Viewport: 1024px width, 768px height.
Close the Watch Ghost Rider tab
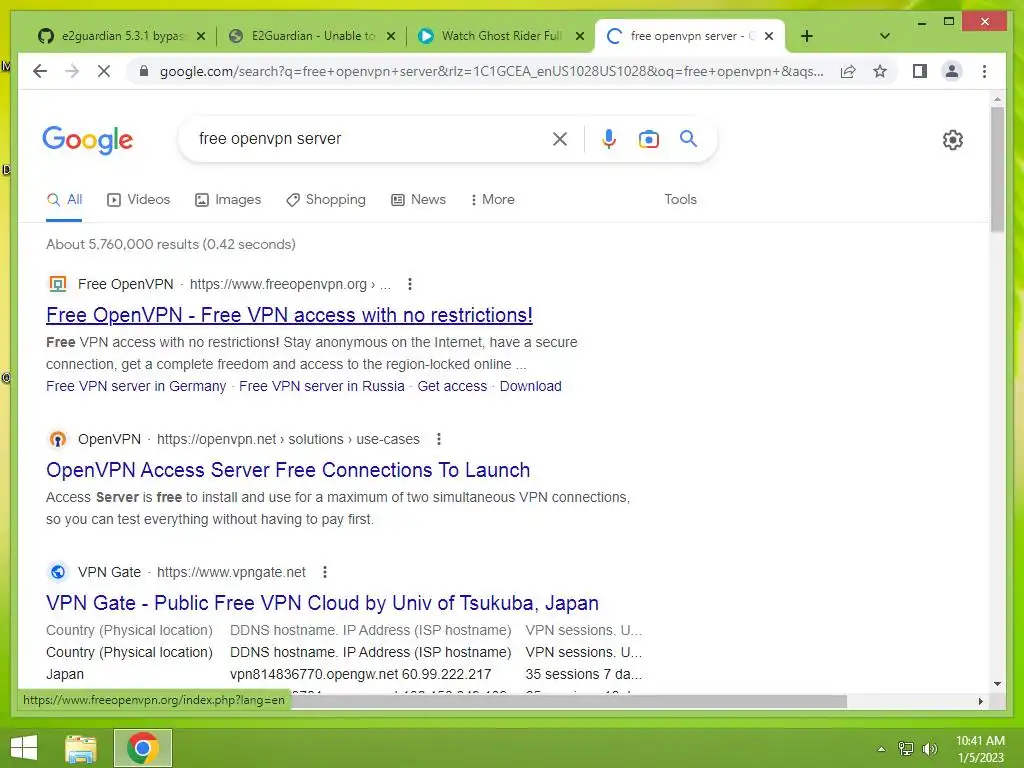(579, 36)
